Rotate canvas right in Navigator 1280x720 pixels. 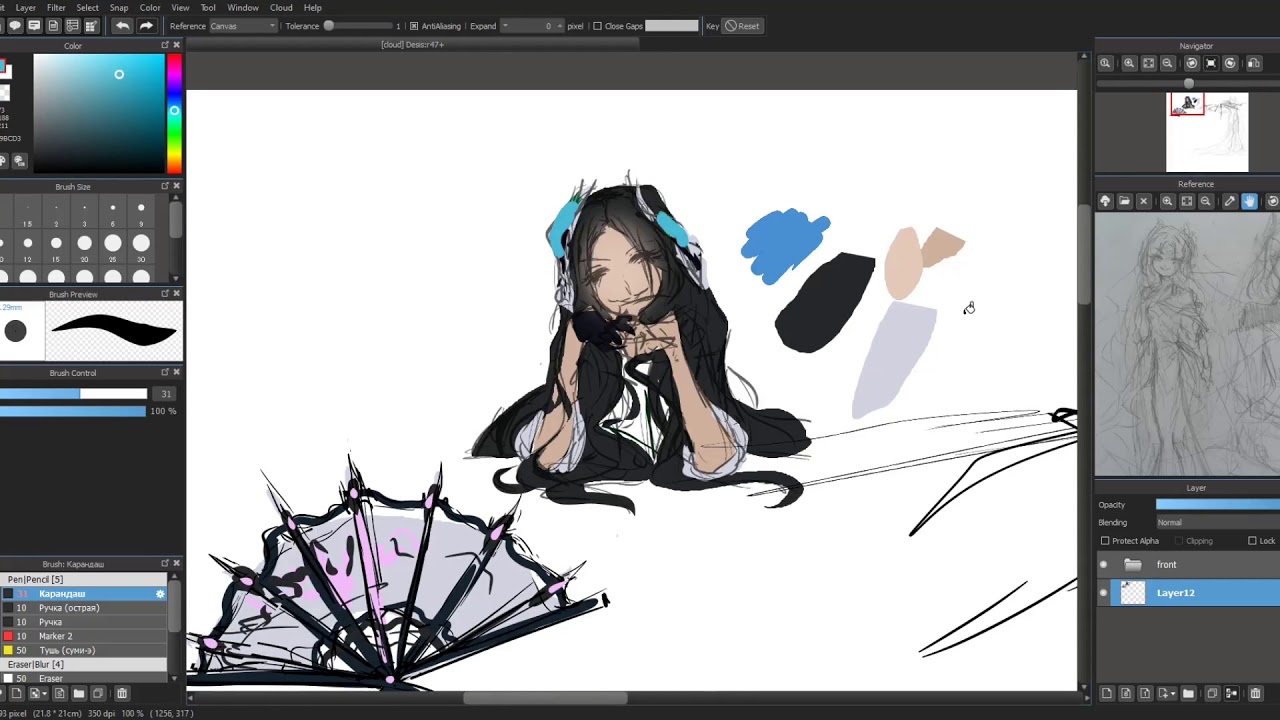[1230, 63]
